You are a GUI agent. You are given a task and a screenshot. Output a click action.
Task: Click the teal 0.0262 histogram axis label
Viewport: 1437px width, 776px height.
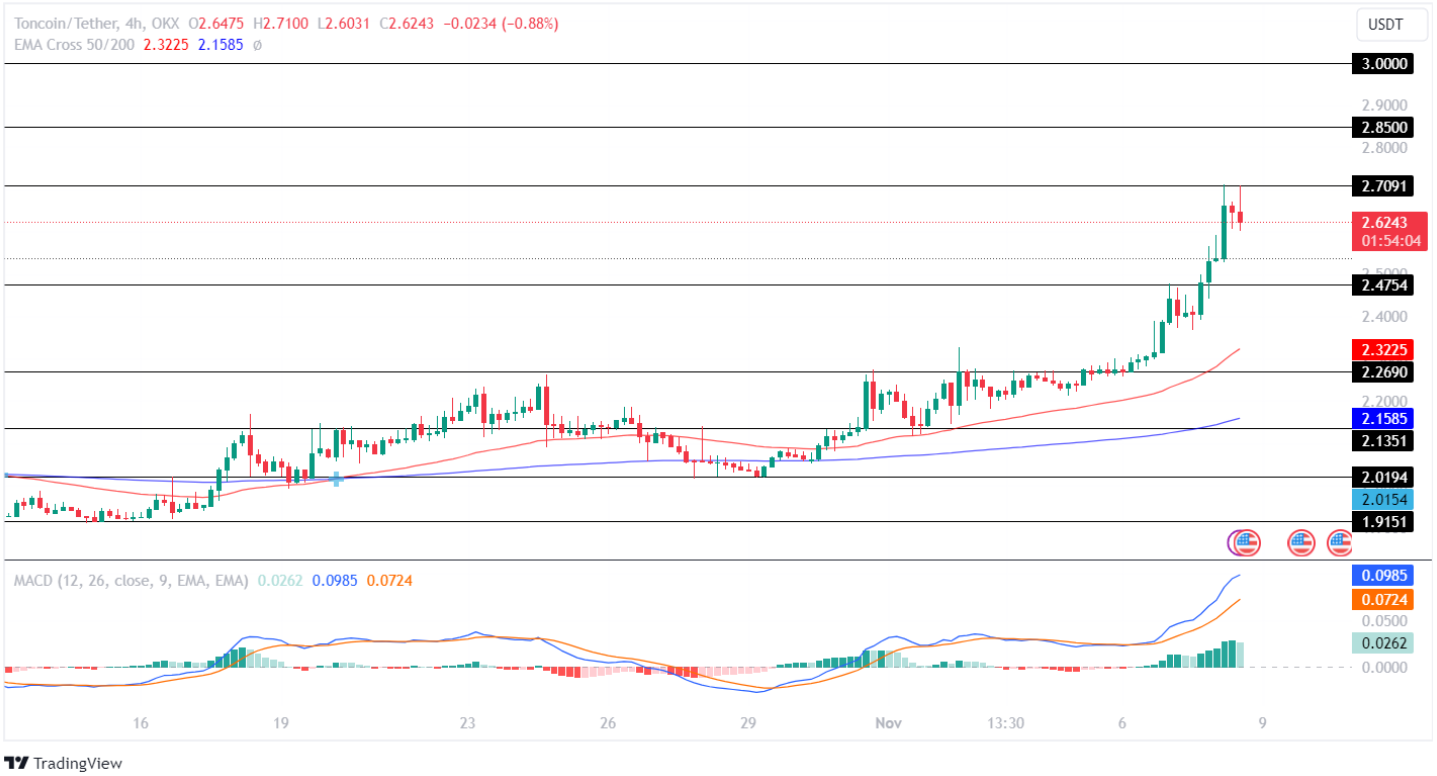pos(1382,643)
